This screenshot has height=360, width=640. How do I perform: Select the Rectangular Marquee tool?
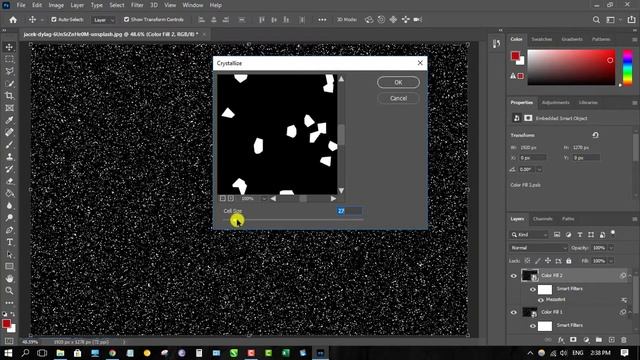coord(9,59)
